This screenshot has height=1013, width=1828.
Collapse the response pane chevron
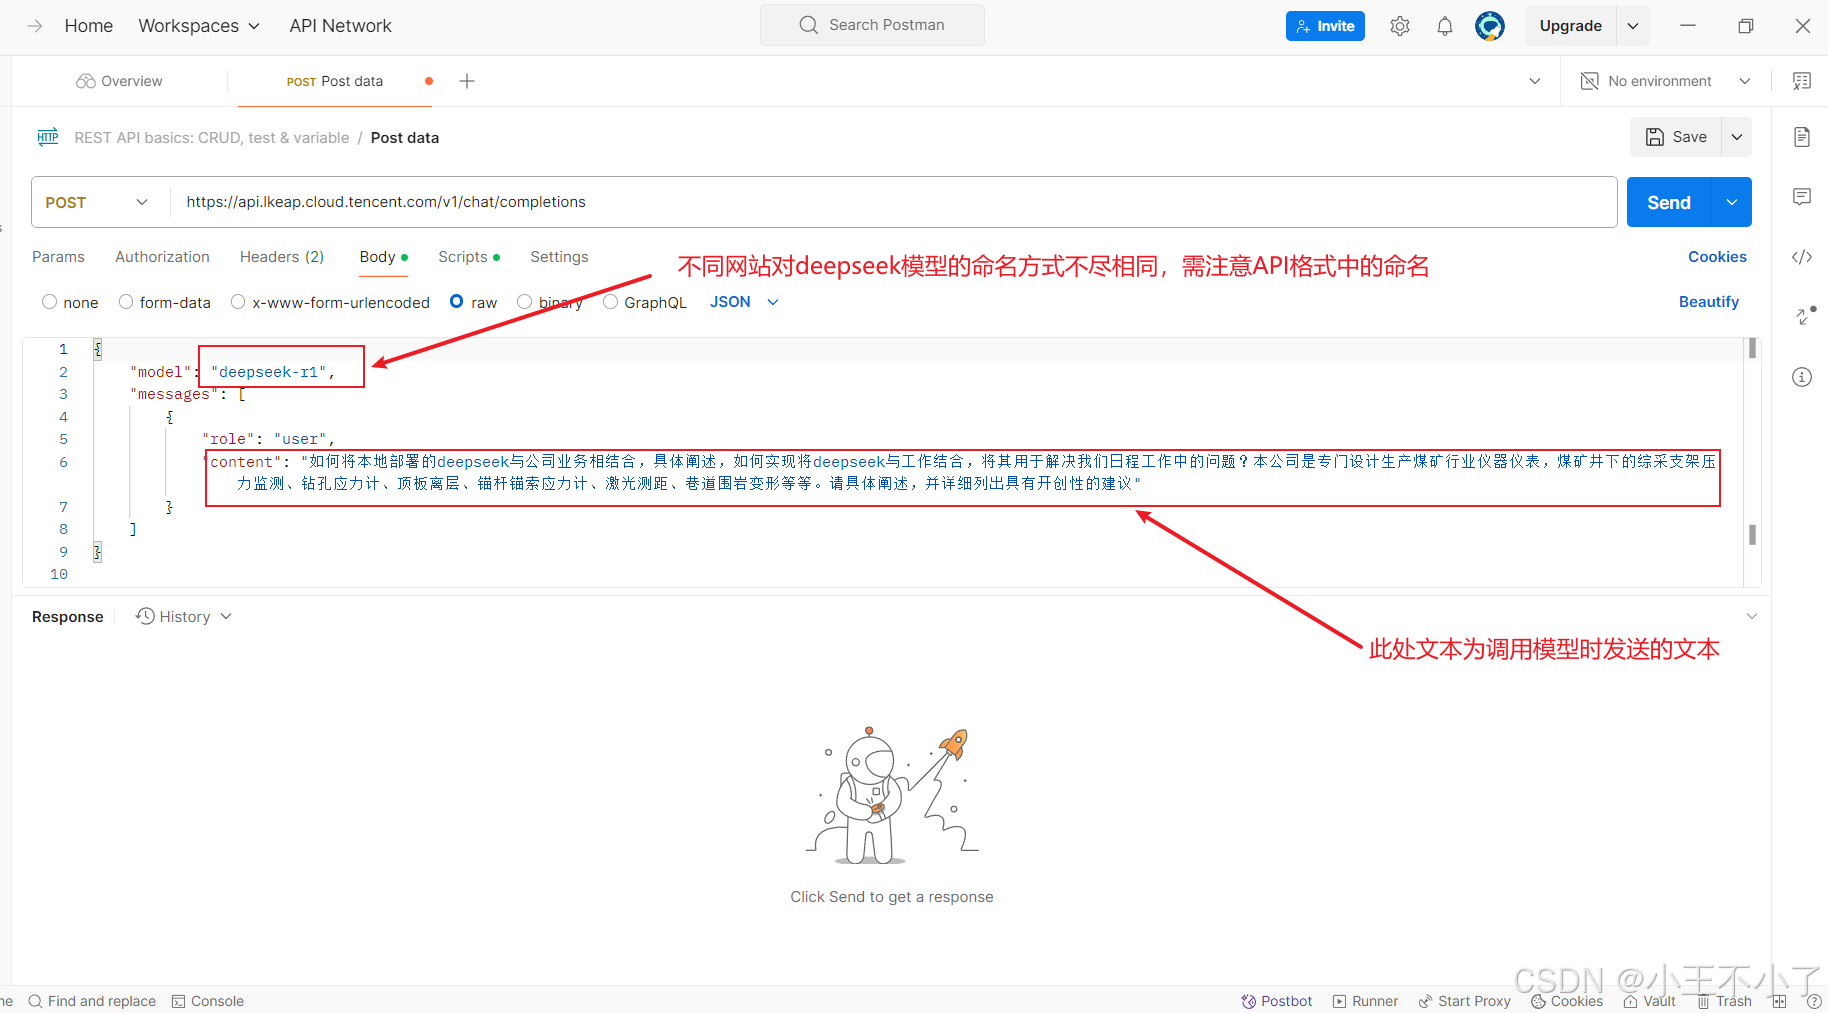click(x=1752, y=616)
